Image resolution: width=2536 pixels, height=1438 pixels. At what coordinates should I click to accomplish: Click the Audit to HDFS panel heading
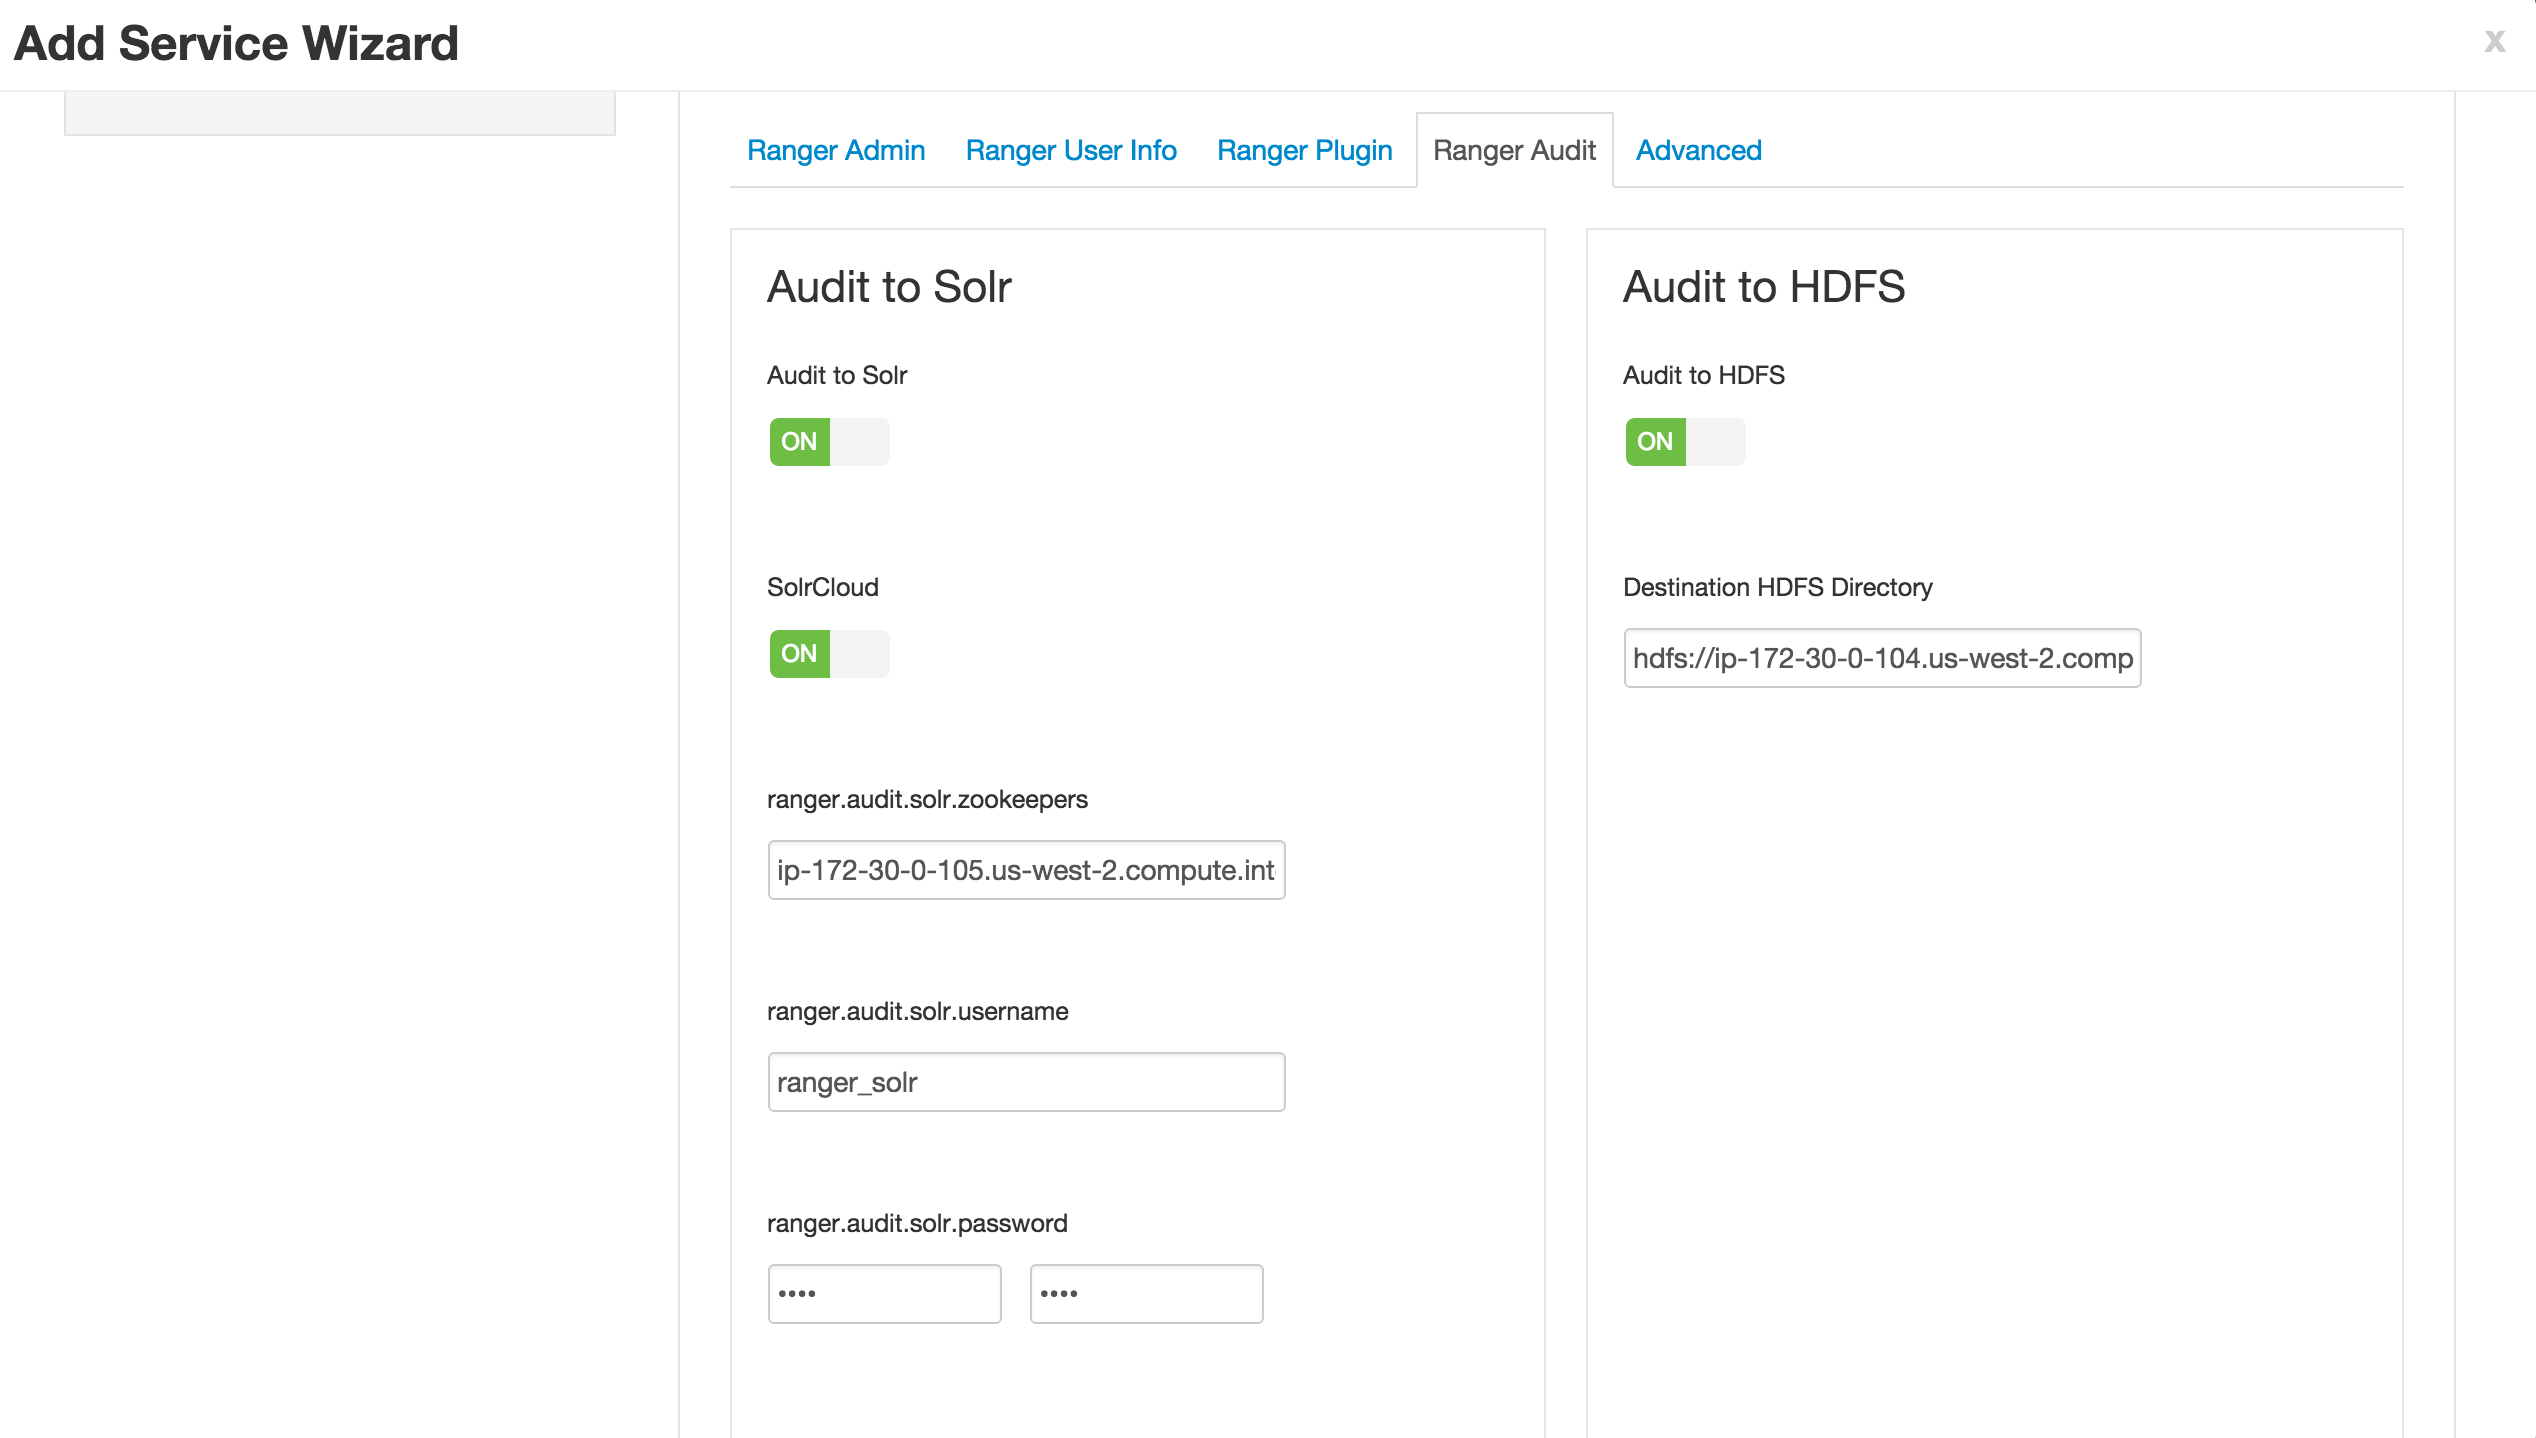click(x=1764, y=287)
